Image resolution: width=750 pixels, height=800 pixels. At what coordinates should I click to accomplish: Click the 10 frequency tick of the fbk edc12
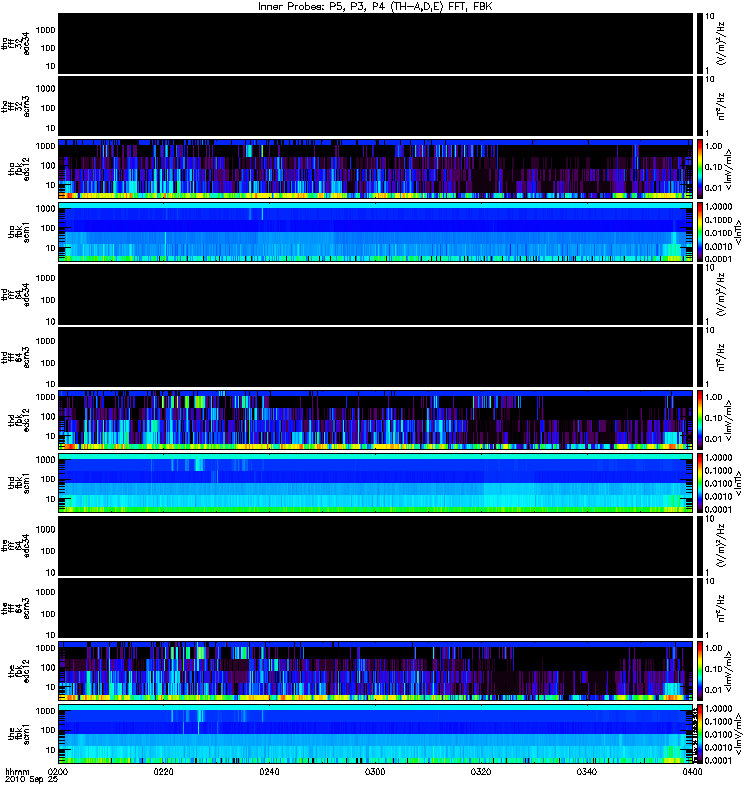click(50, 687)
